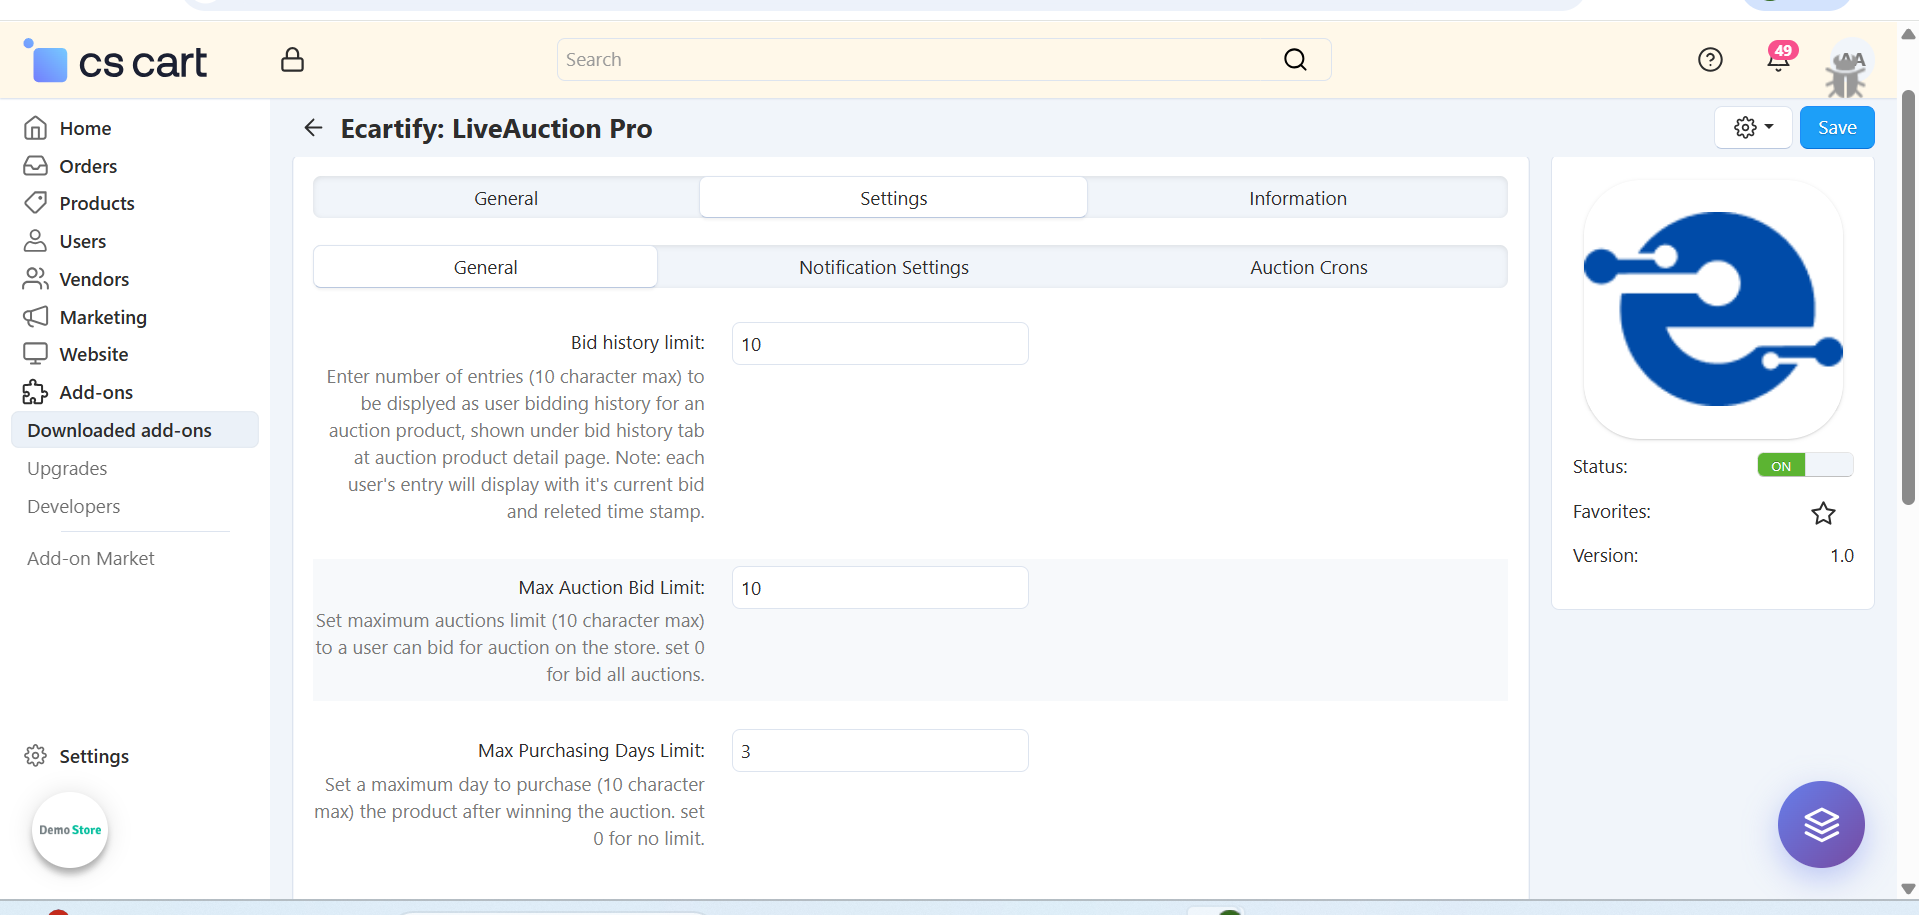Click the lock icon in header
The height and width of the screenshot is (915, 1919).
coord(292,60)
